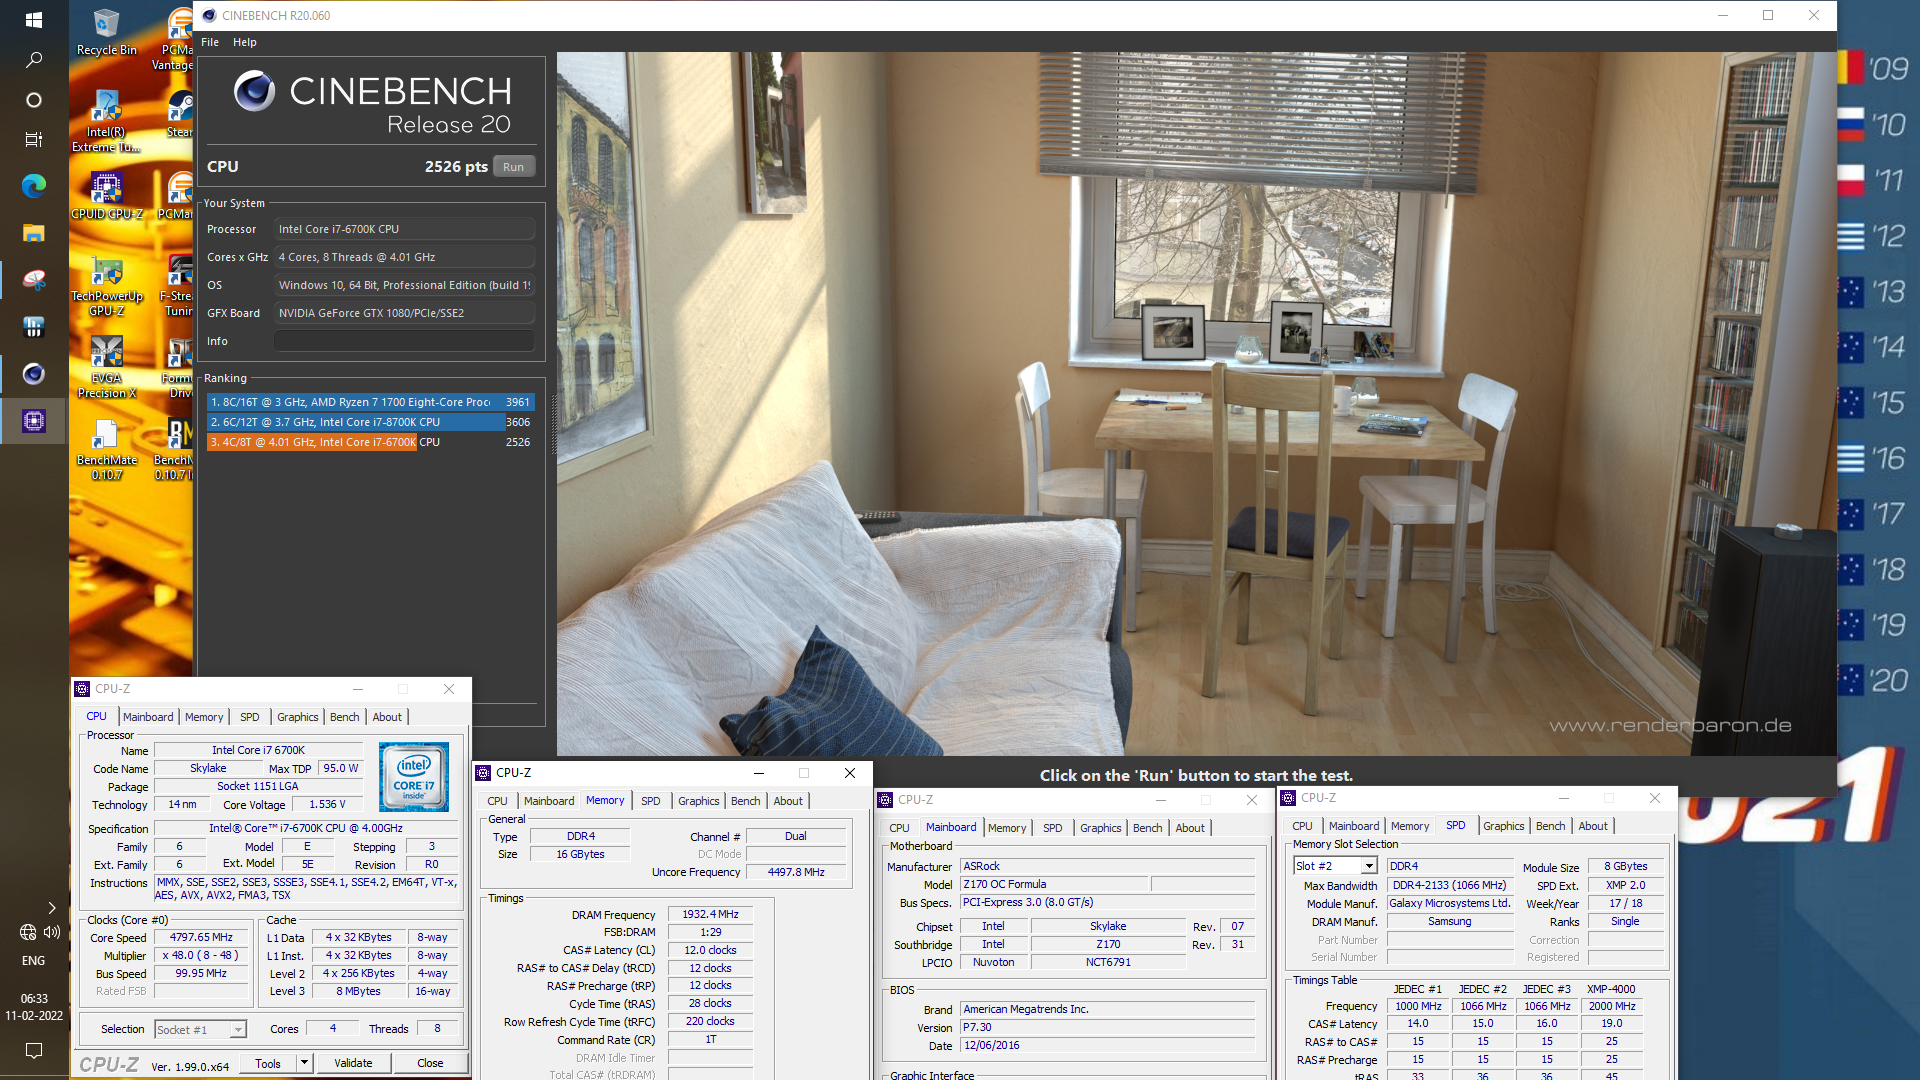Open network status tray icon

(28, 932)
